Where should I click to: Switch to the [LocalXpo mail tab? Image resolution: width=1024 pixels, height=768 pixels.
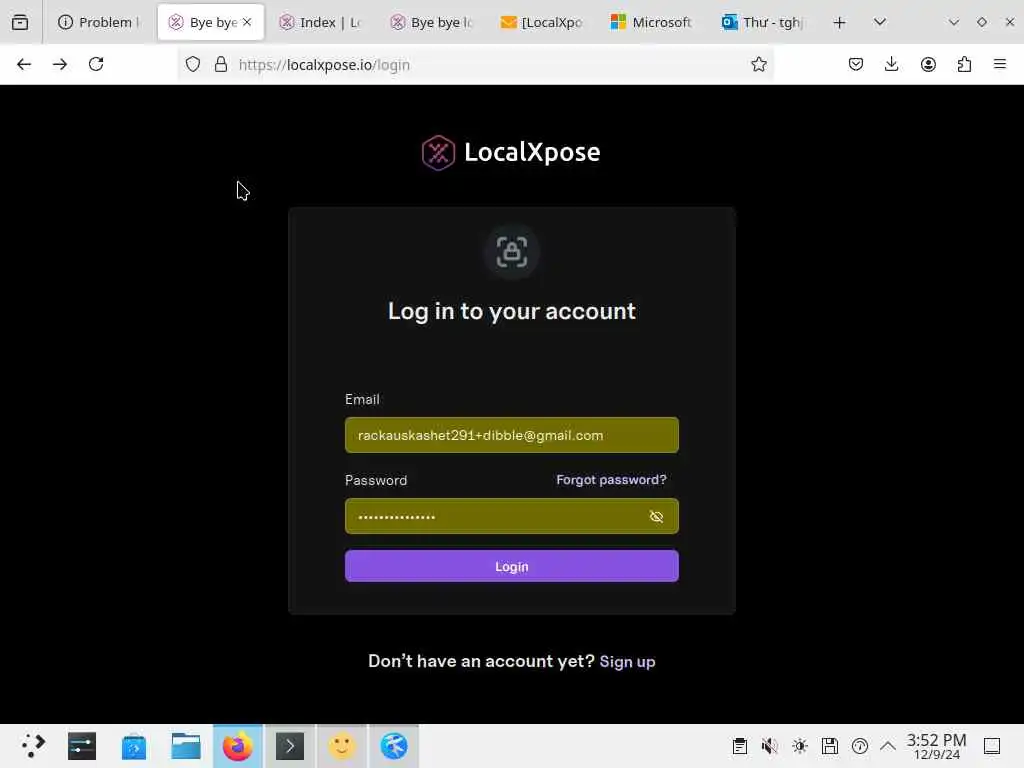pos(543,22)
